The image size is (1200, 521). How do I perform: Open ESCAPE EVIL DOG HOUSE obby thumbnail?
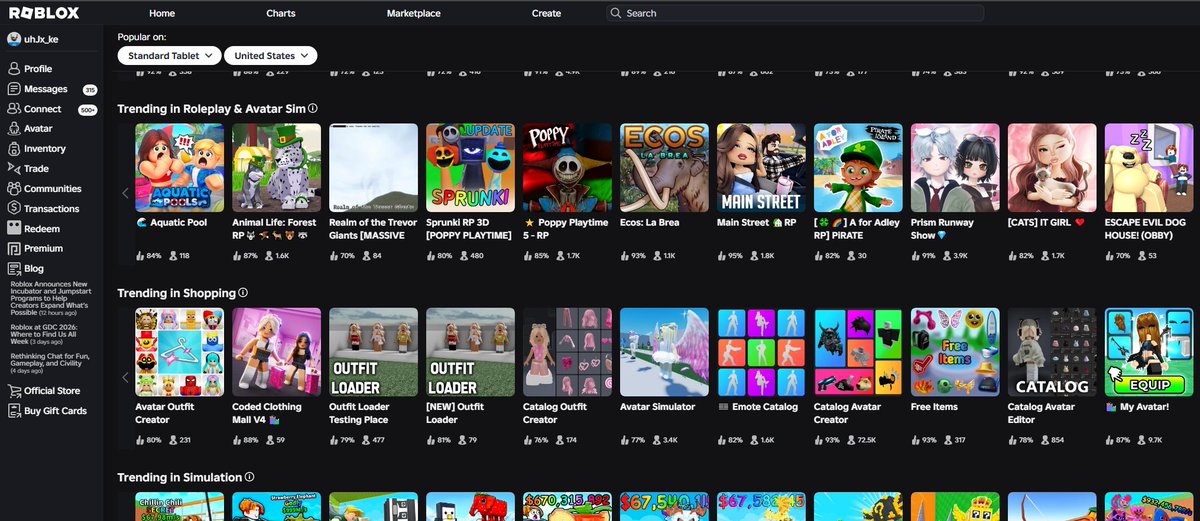[x=1150, y=168]
